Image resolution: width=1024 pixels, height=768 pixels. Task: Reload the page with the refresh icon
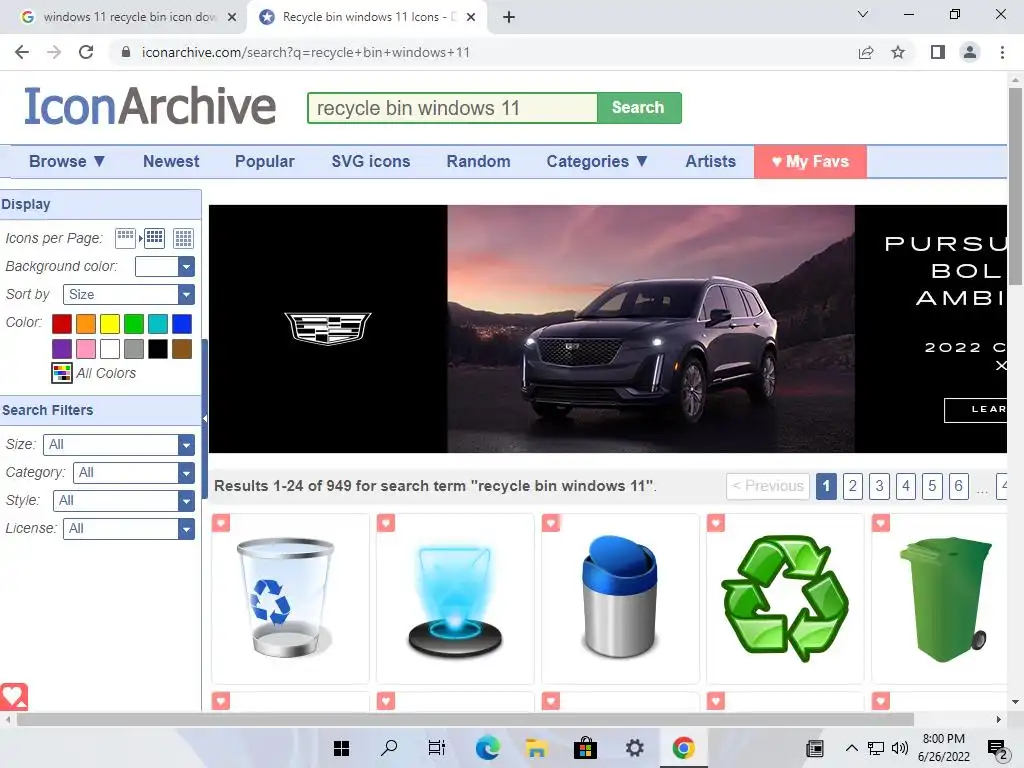[x=86, y=52]
